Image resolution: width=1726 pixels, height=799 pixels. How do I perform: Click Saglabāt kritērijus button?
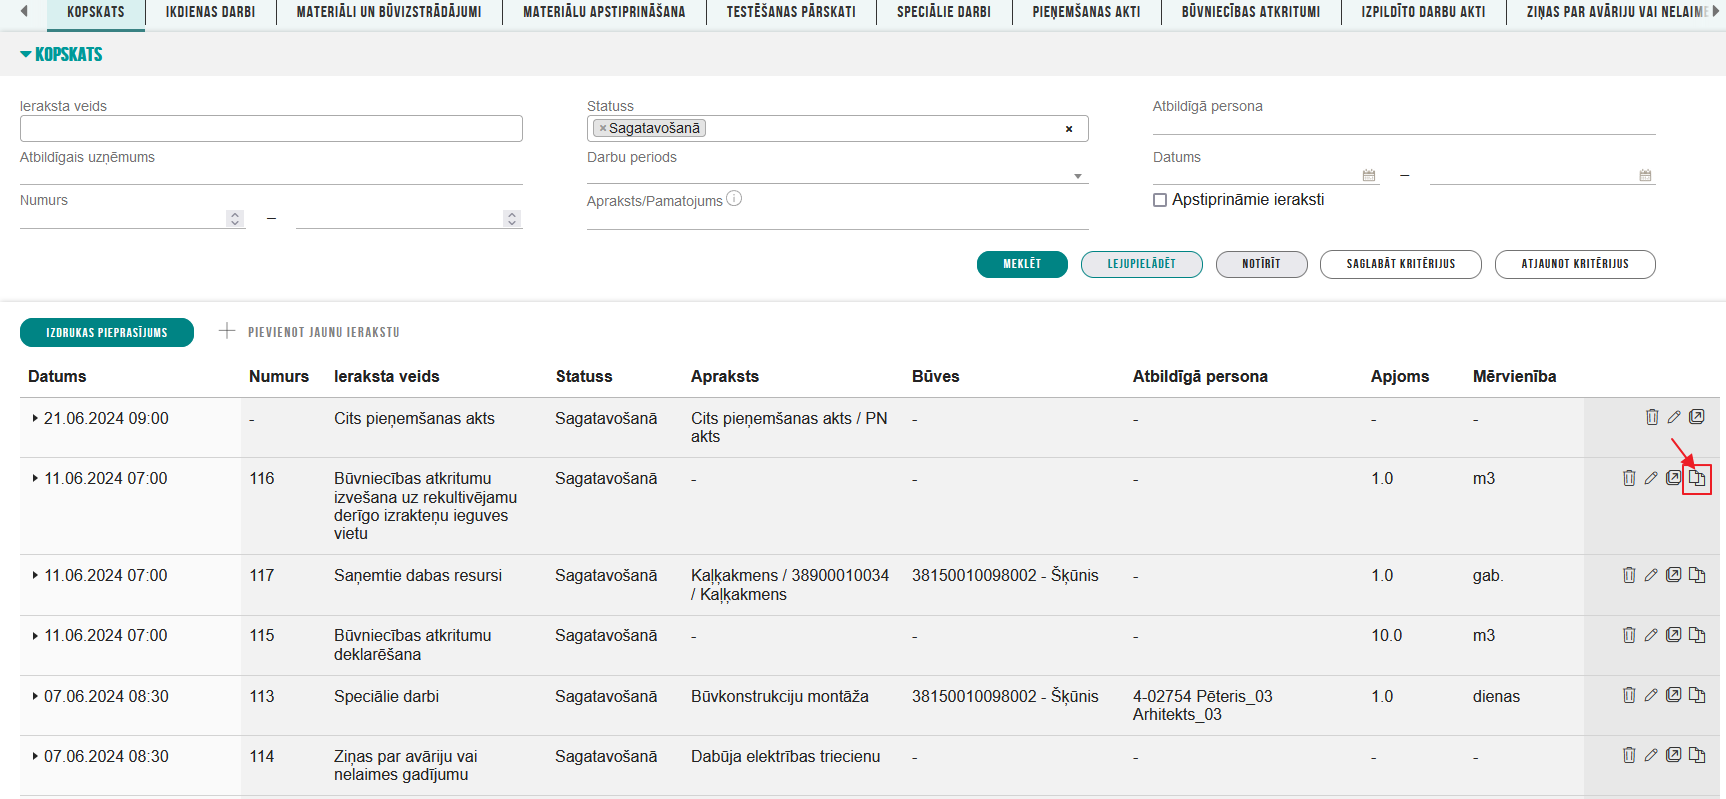pos(1401,264)
